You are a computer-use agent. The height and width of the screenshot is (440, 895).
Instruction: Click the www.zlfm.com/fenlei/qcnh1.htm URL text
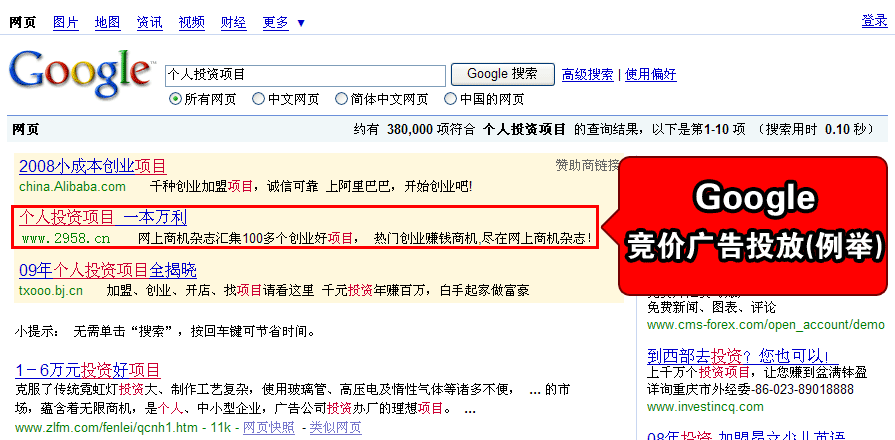coord(106,427)
